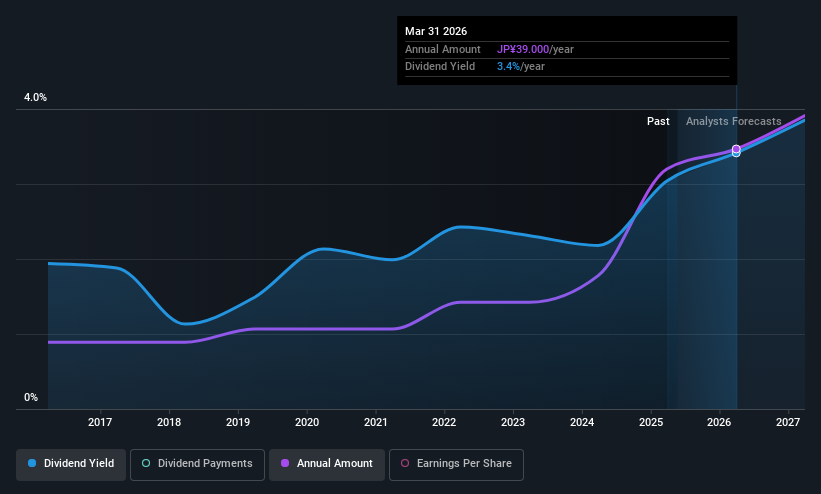Image resolution: width=821 pixels, height=494 pixels.
Task: Click the 2024 x-axis label
Action: pos(582,422)
